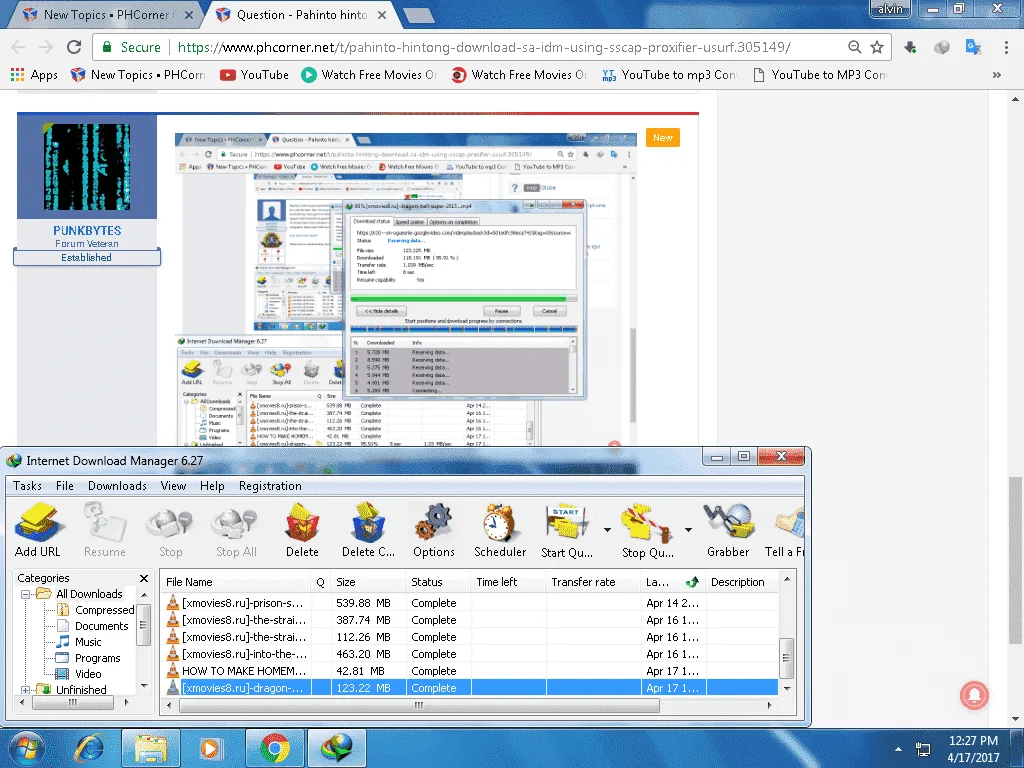Open the Downloads menu
Image resolution: width=1024 pixels, height=768 pixels.
(x=118, y=486)
